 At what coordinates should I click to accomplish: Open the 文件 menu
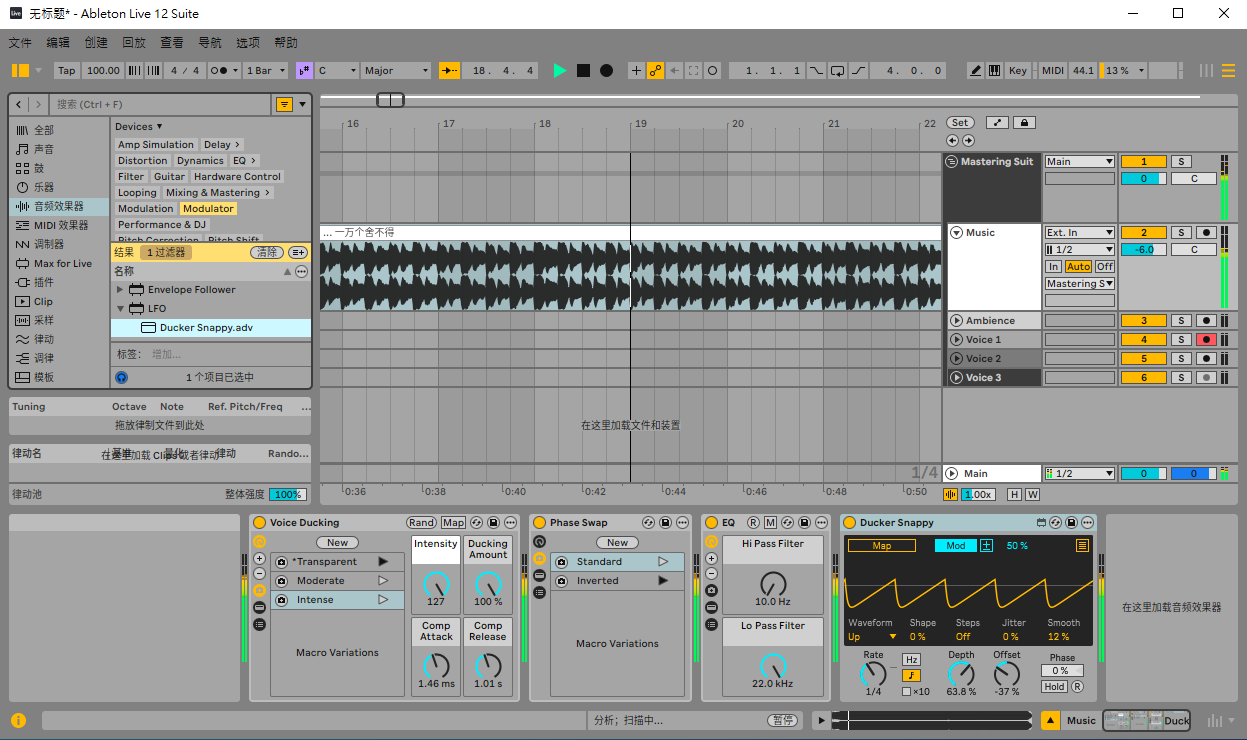click(20, 43)
